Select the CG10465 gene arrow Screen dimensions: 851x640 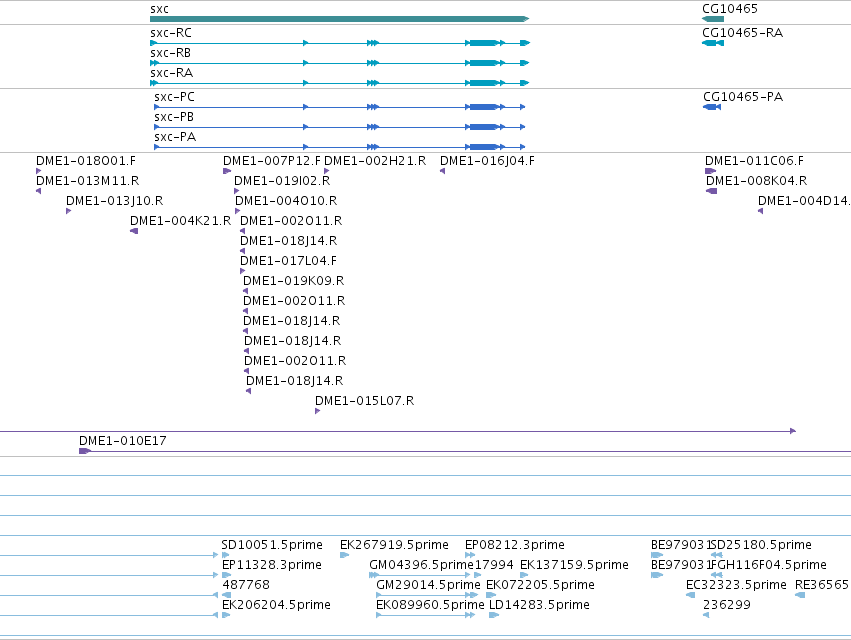pyautogui.click(x=713, y=19)
